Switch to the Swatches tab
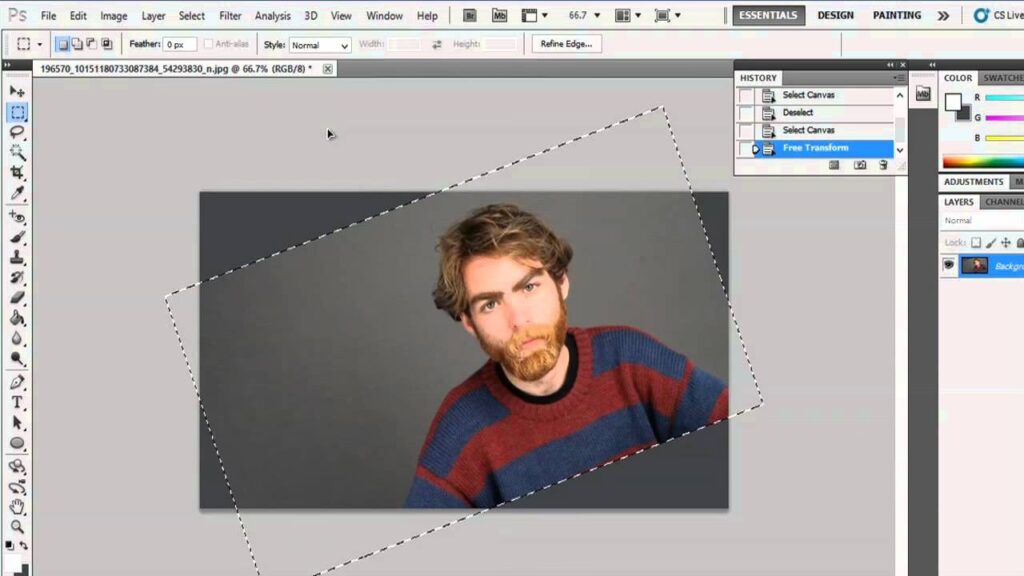Screen dimensions: 1024x576 pos(1002,78)
